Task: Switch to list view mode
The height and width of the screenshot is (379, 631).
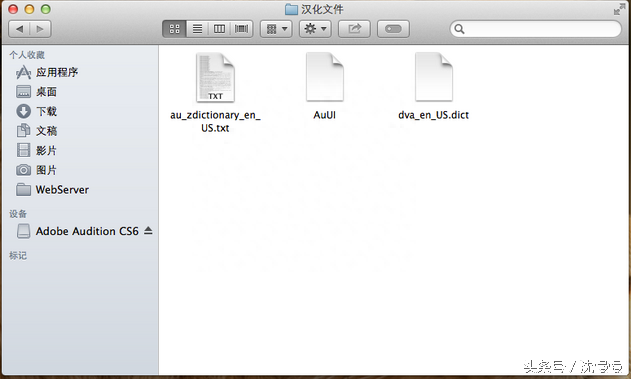Action: [197, 29]
